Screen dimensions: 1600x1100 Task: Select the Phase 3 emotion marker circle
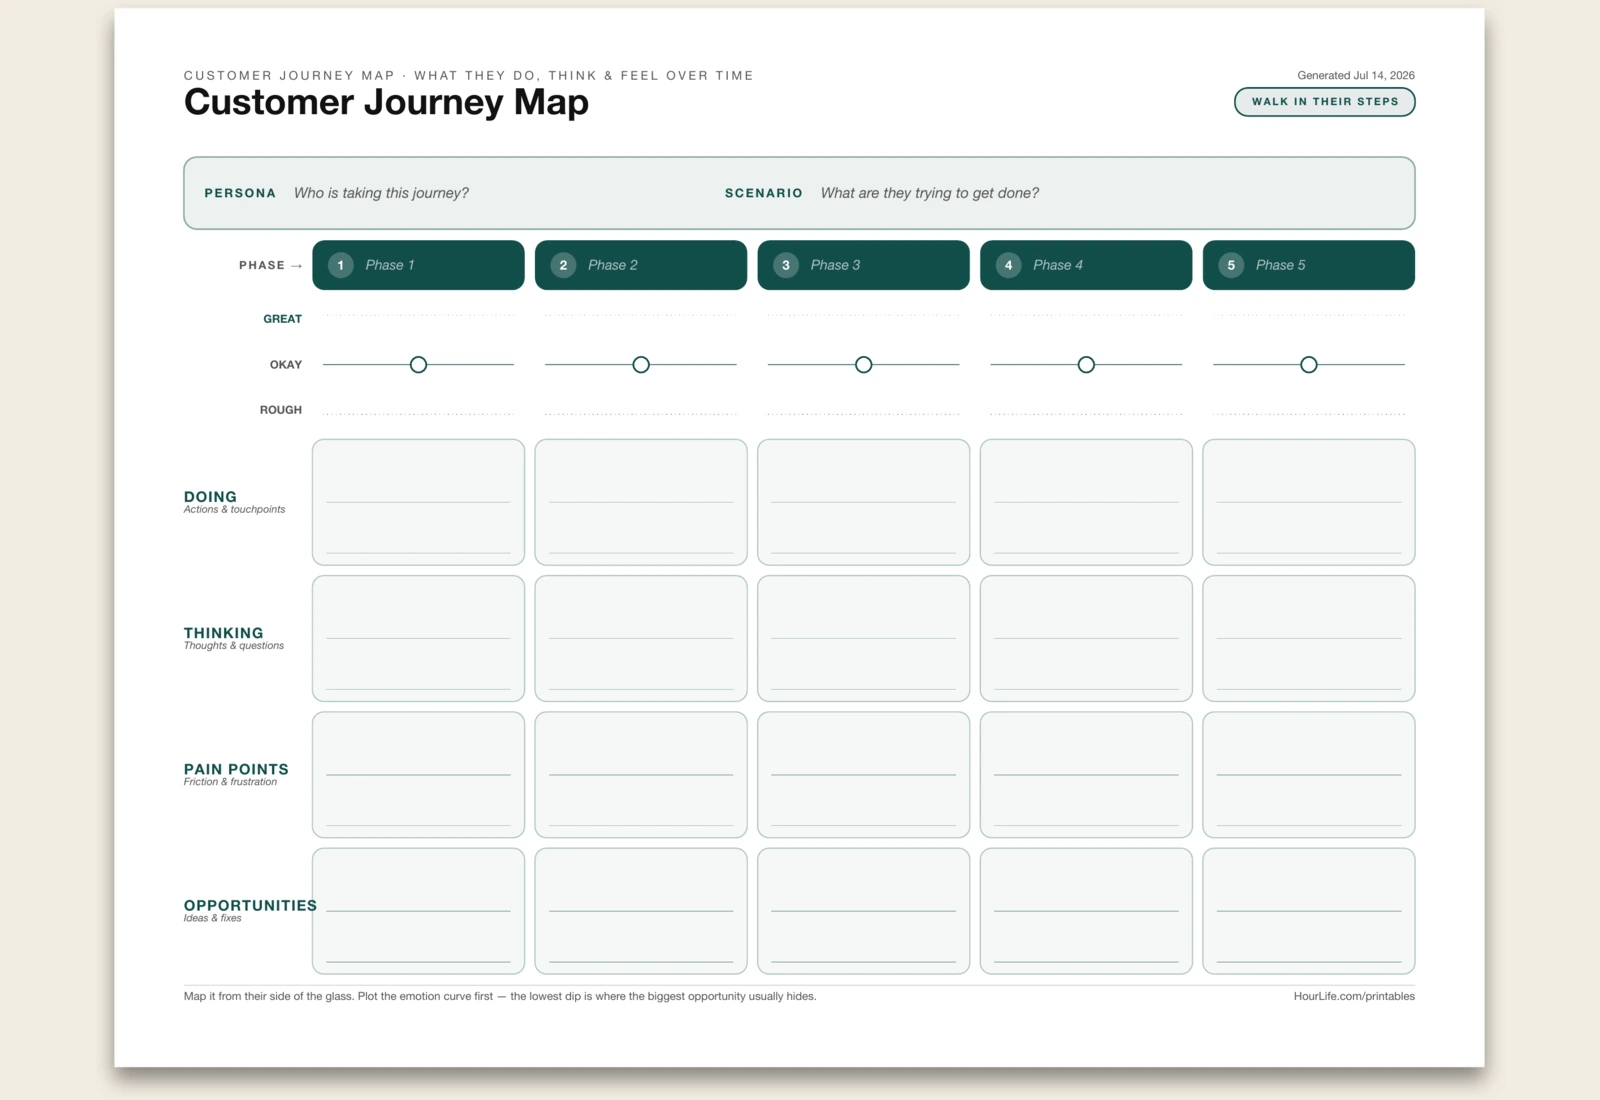coord(864,365)
